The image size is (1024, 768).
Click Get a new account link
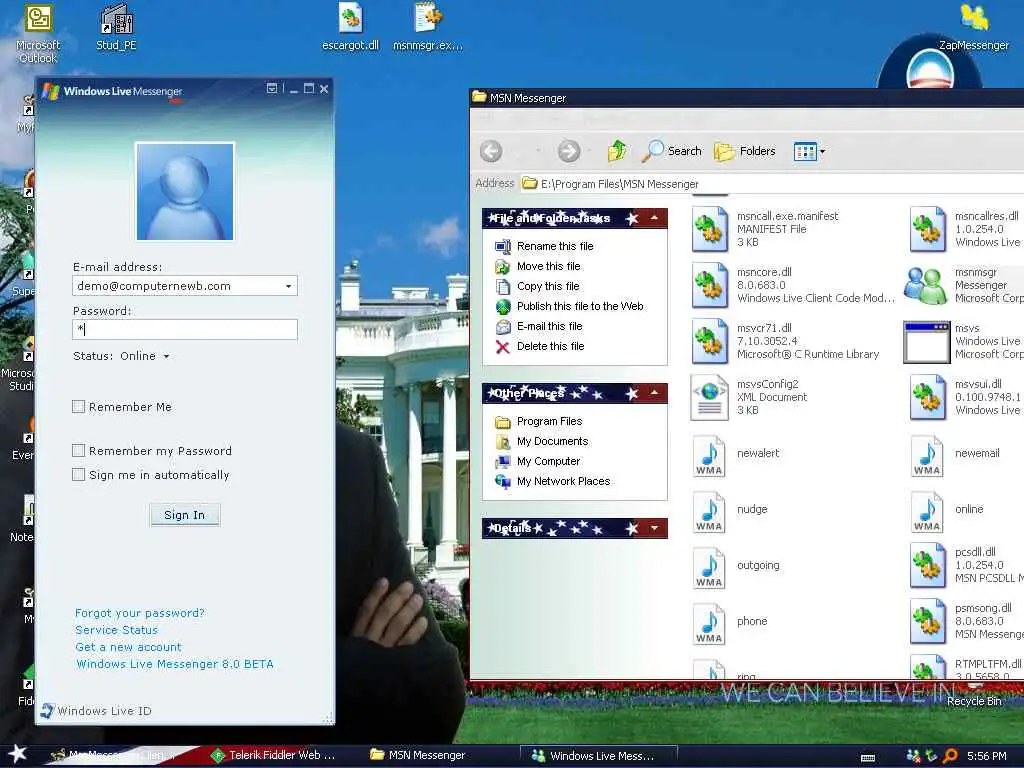click(128, 647)
